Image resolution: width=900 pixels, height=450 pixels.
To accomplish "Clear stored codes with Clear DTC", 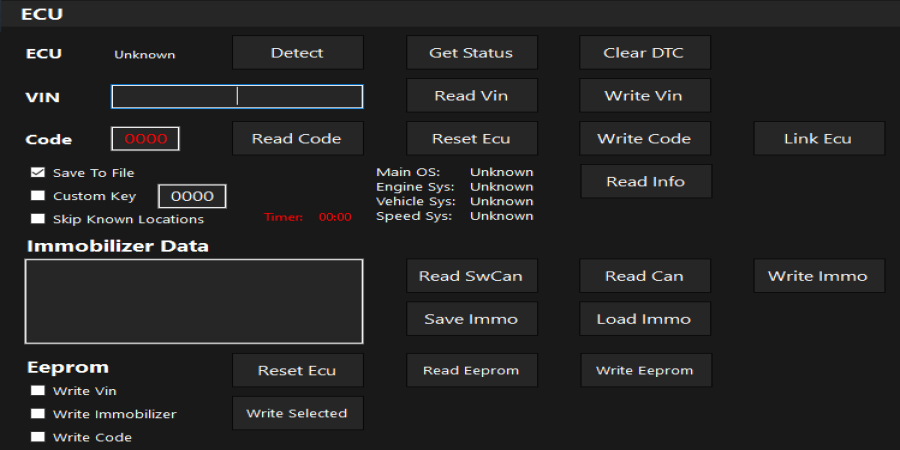I will click(645, 53).
